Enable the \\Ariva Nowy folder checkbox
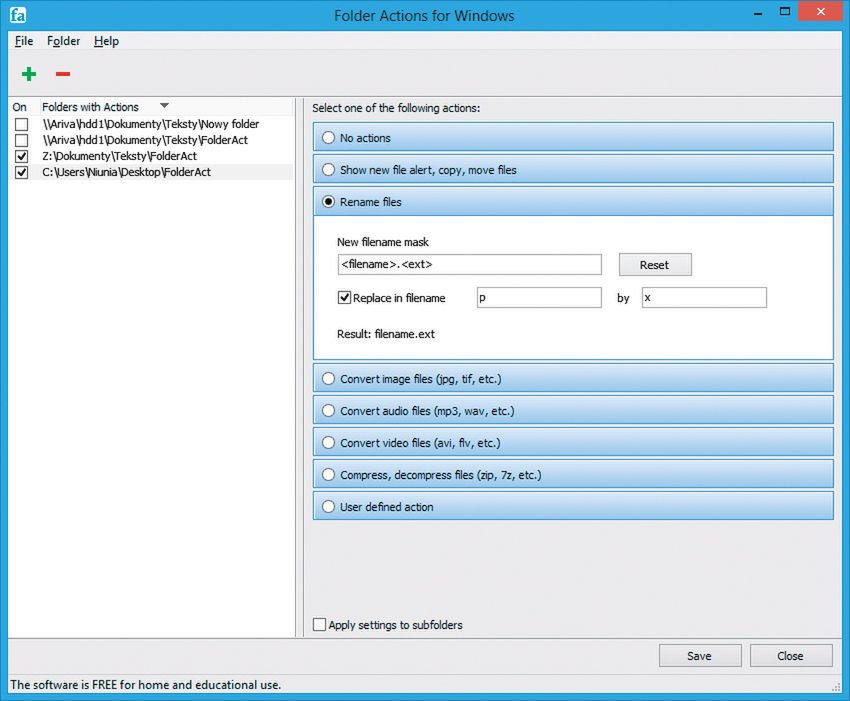The height and width of the screenshot is (701, 850). click(x=21, y=125)
